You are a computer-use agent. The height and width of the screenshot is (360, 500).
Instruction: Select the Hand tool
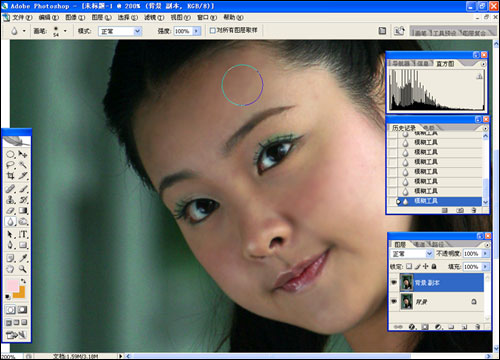[x=10, y=269]
